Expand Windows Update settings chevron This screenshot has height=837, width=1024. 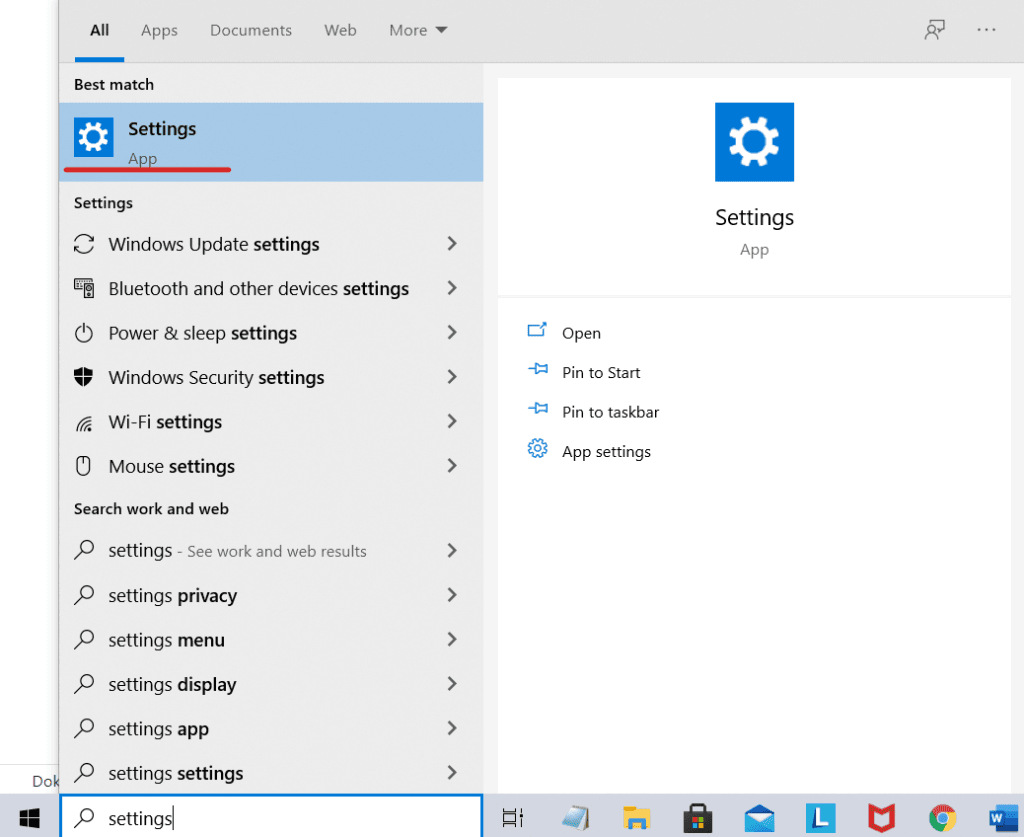pos(452,244)
